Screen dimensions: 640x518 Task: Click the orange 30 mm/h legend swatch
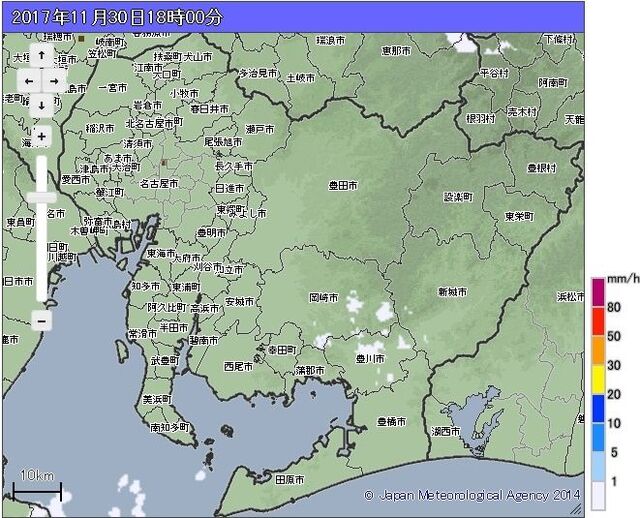click(x=598, y=350)
